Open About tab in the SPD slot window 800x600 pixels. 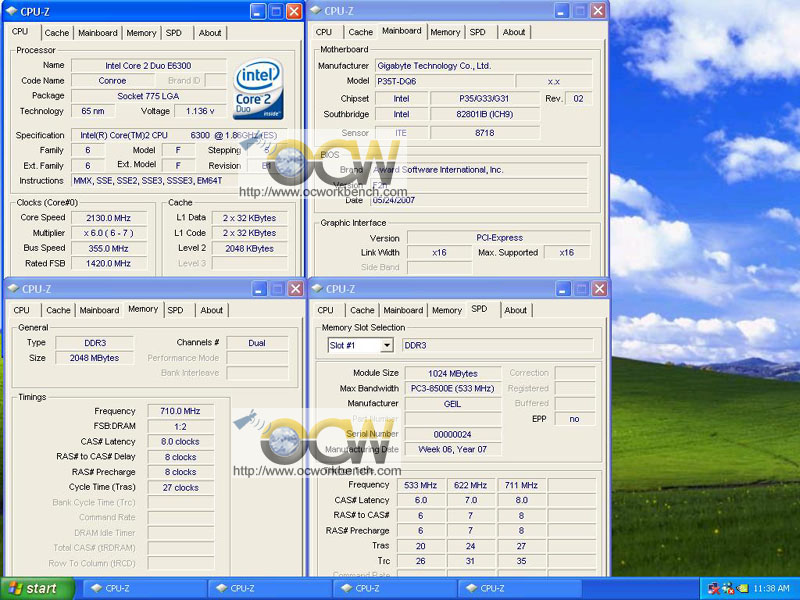click(515, 310)
